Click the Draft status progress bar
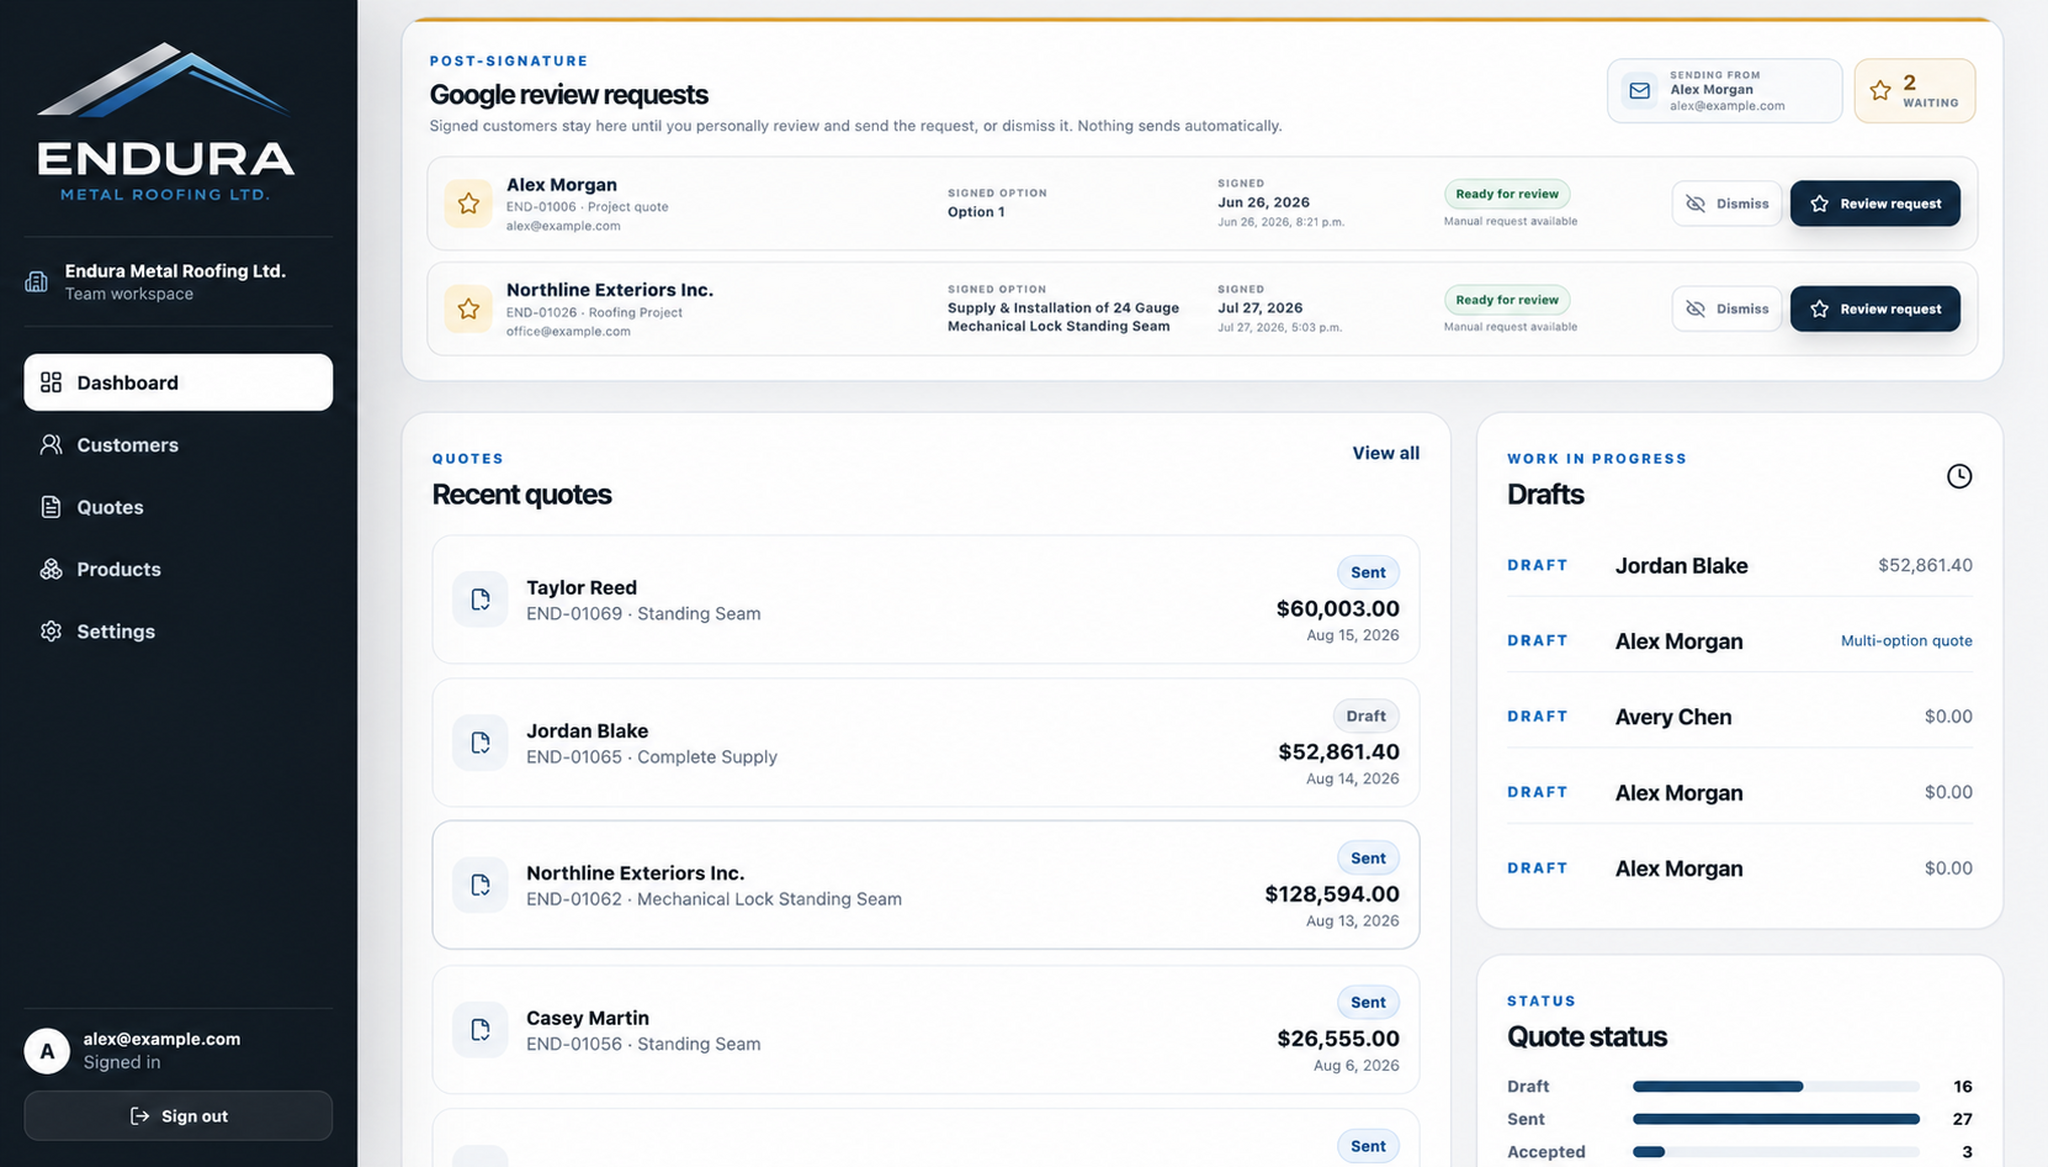The height and width of the screenshot is (1167, 2048). 1776,1086
